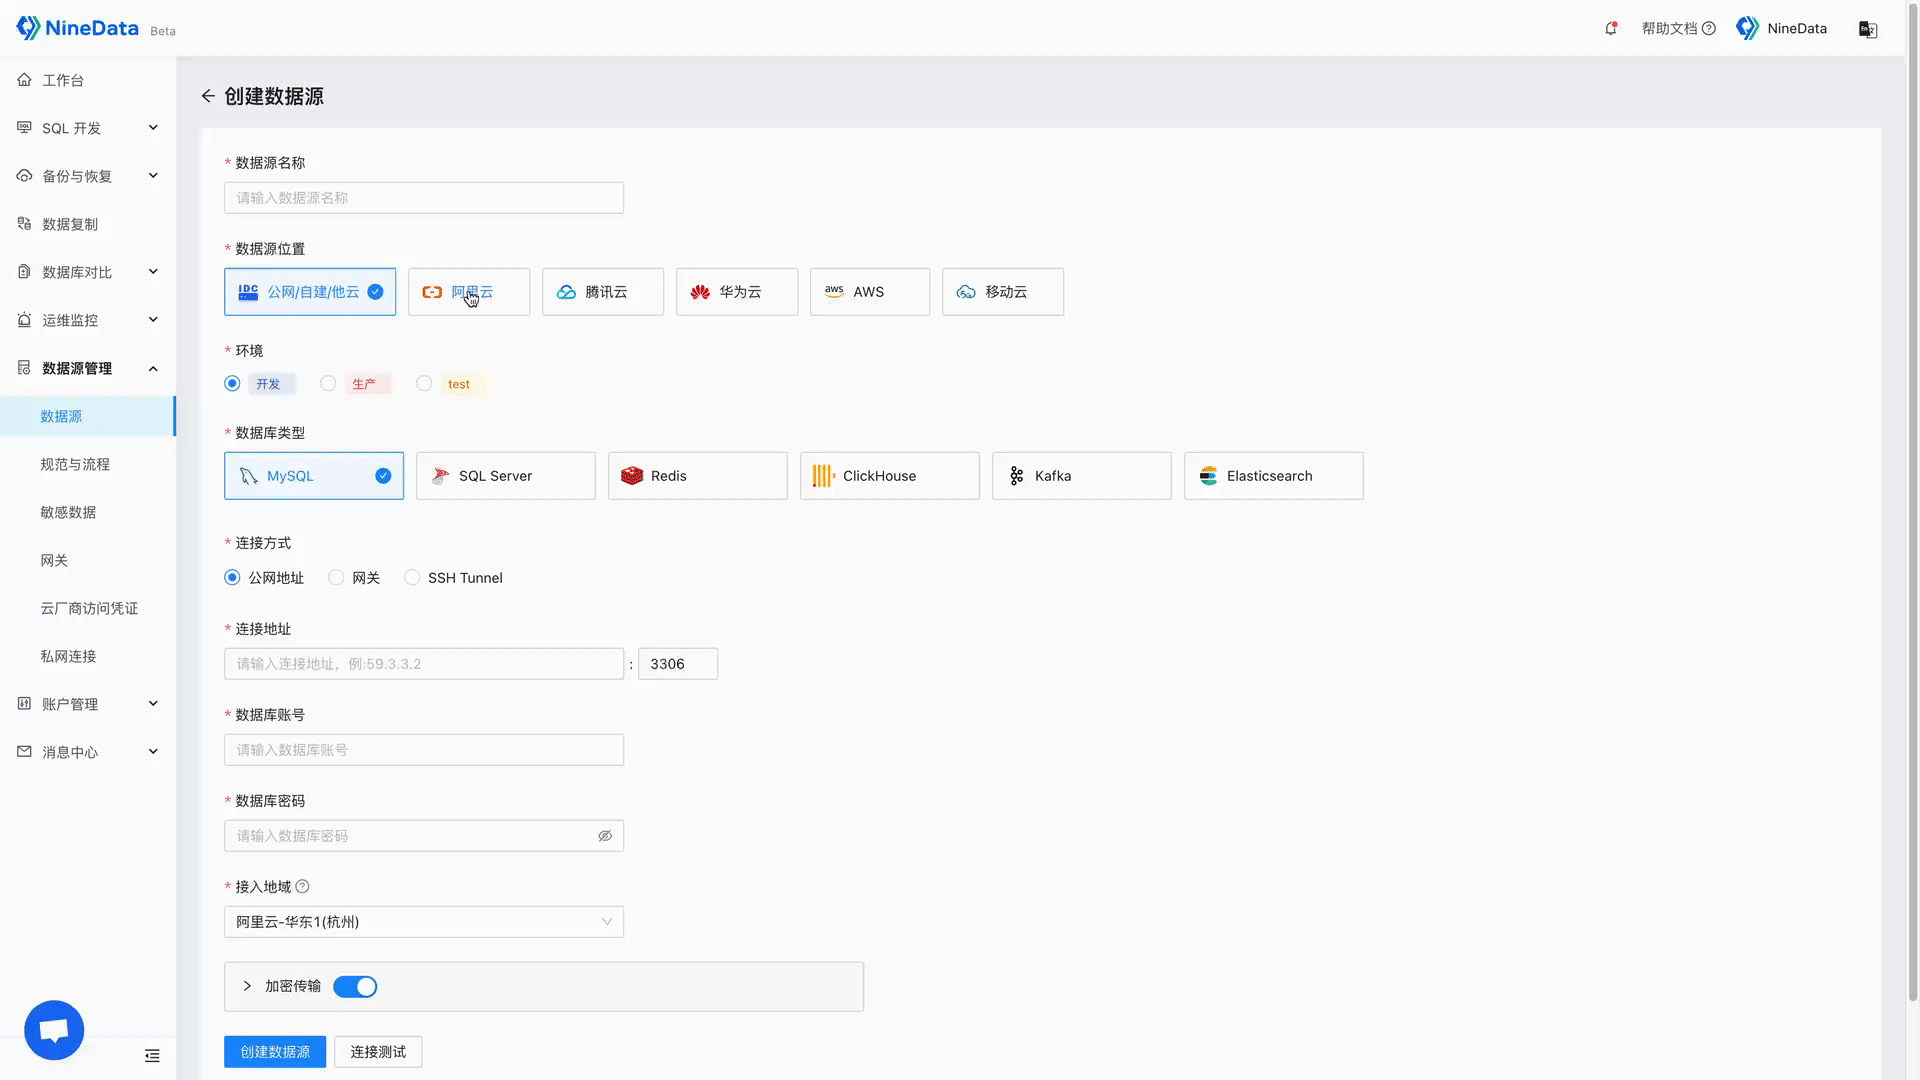Expand the 备份与恢复 menu chevron
The width and height of the screenshot is (1920, 1080).
pyautogui.click(x=153, y=176)
